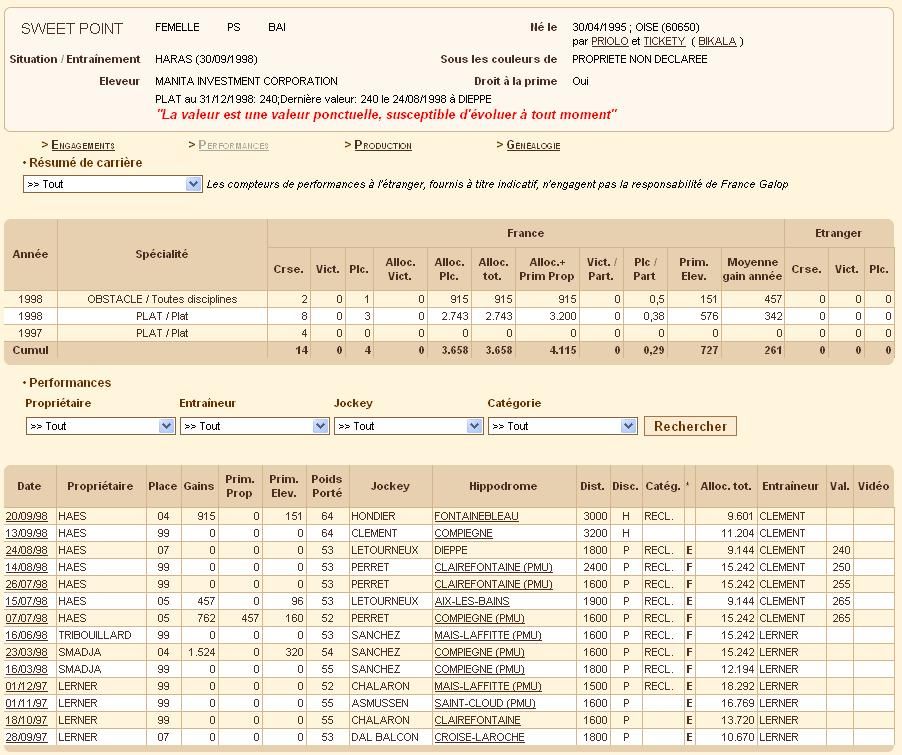Follow the BIKALA pedigree link
902x755 pixels.
717,41
